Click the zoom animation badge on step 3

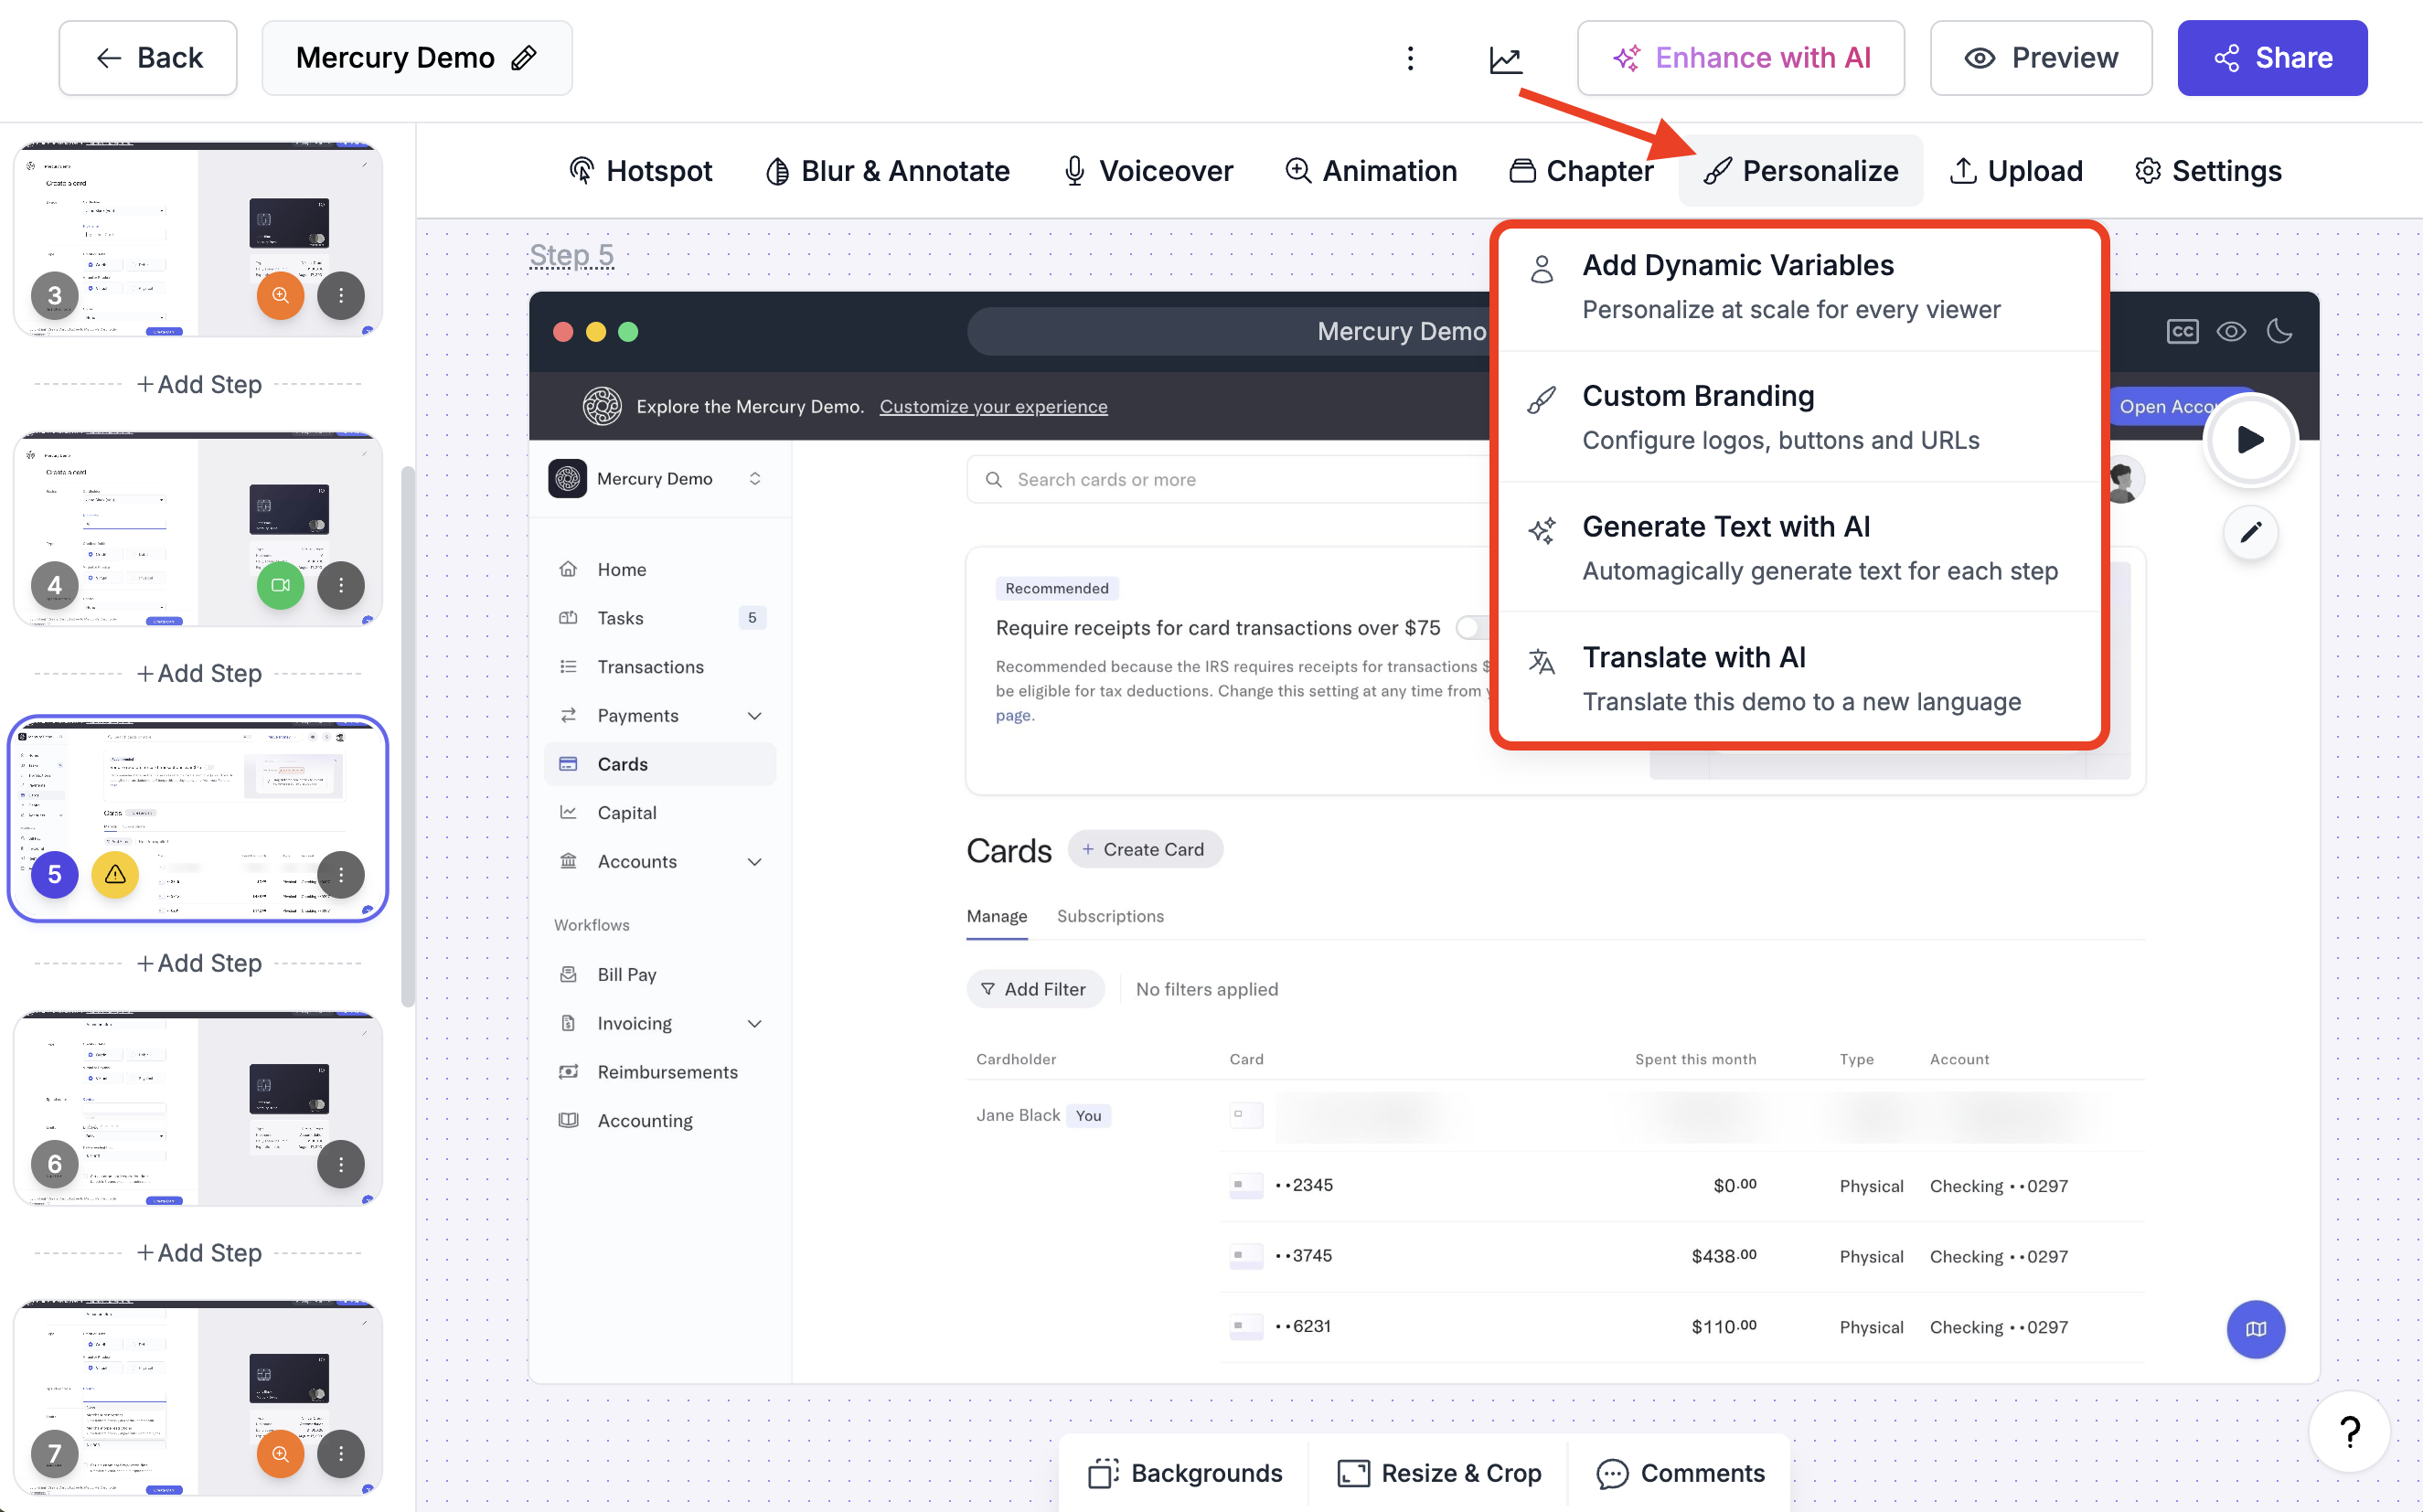[280, 295]
